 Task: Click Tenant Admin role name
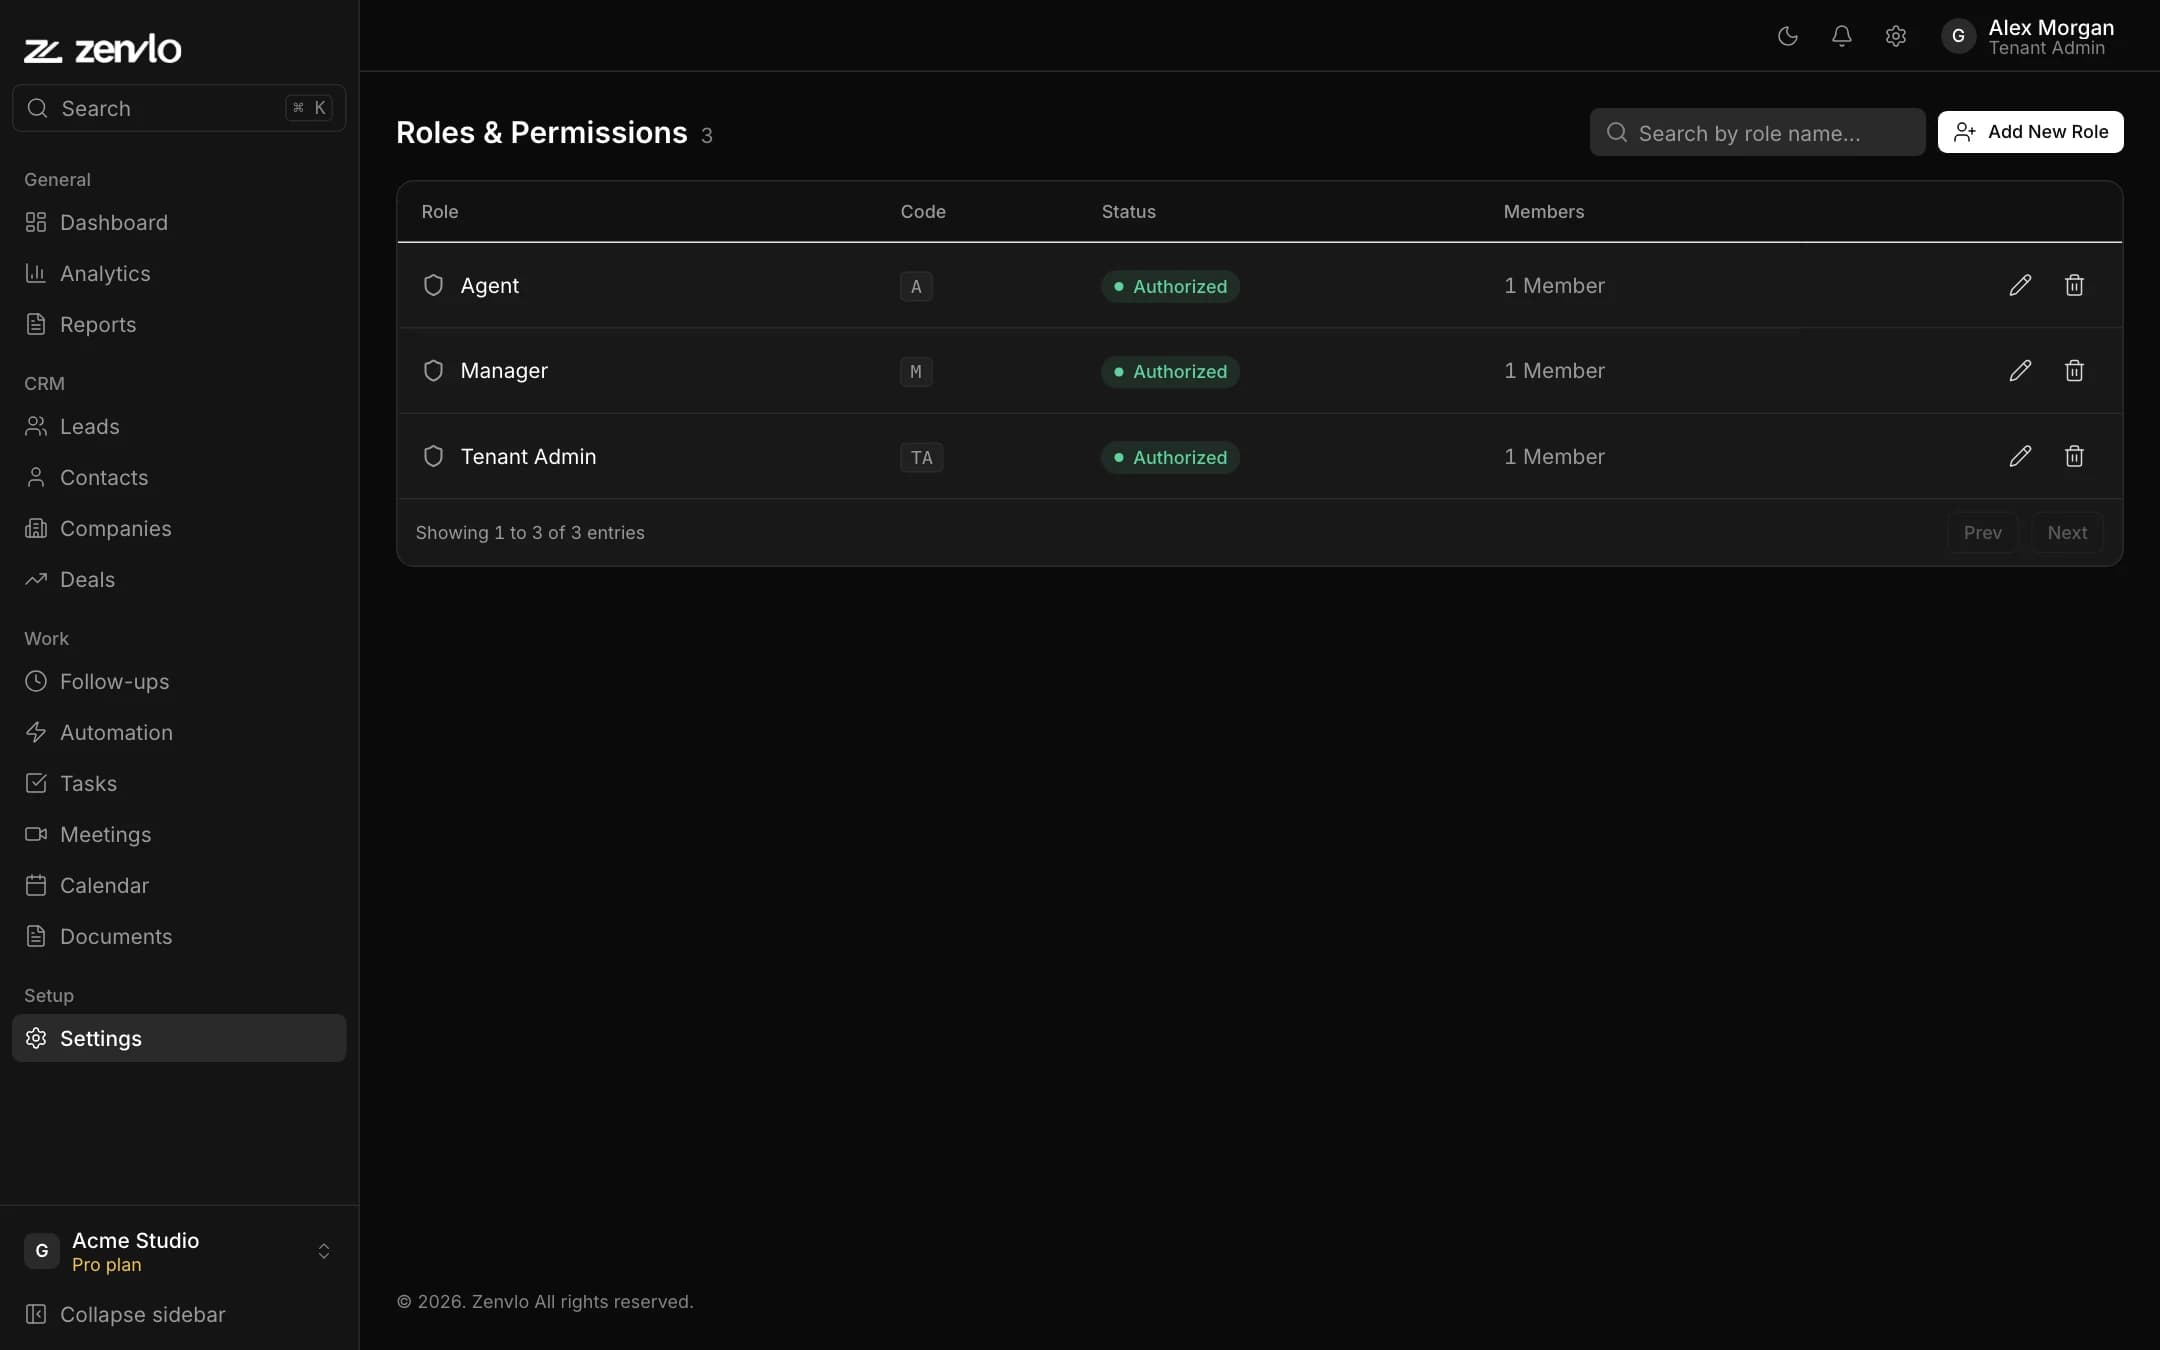point(528,456)
